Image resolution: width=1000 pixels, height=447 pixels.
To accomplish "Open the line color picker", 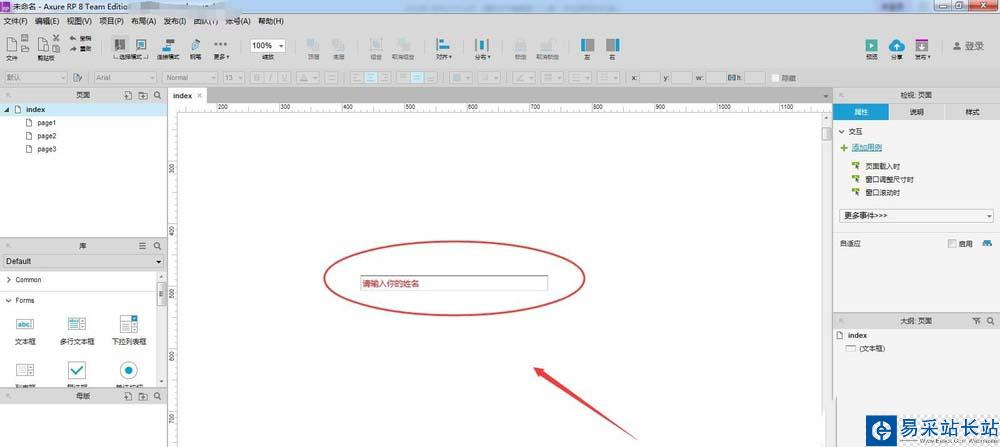I will click(x=524, y=77).
